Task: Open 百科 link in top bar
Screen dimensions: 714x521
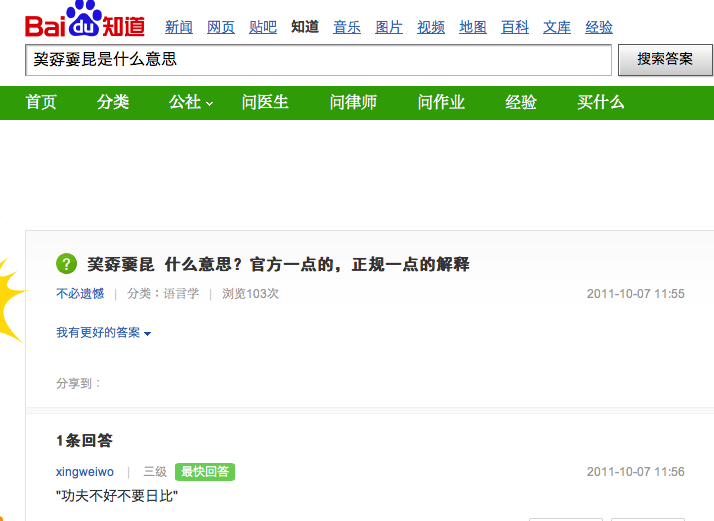Action: tap(515, 27)
